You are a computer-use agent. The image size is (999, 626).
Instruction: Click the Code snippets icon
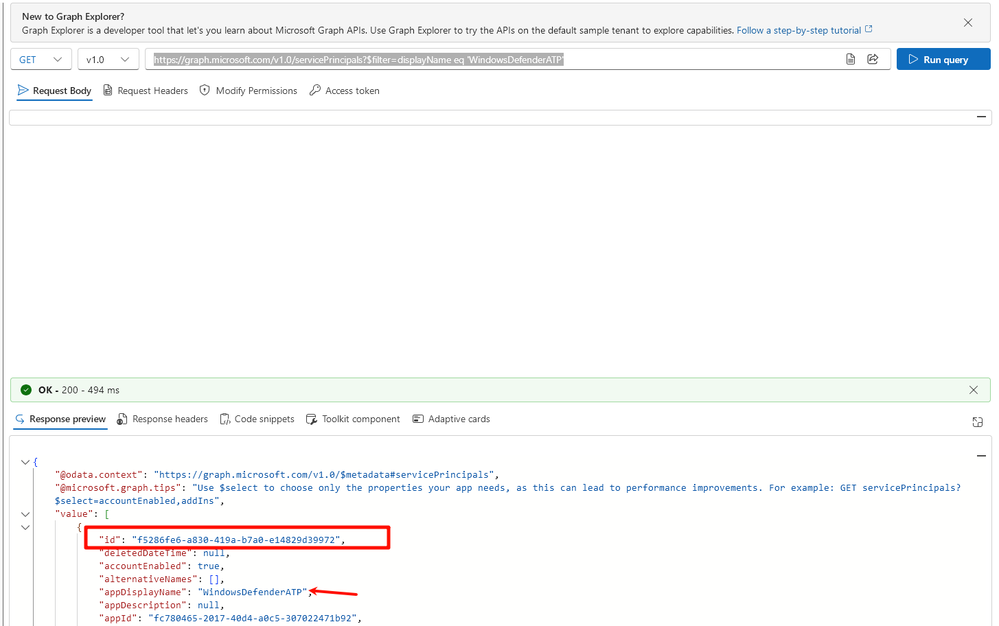pyautogui.click(x=225, y=419)
